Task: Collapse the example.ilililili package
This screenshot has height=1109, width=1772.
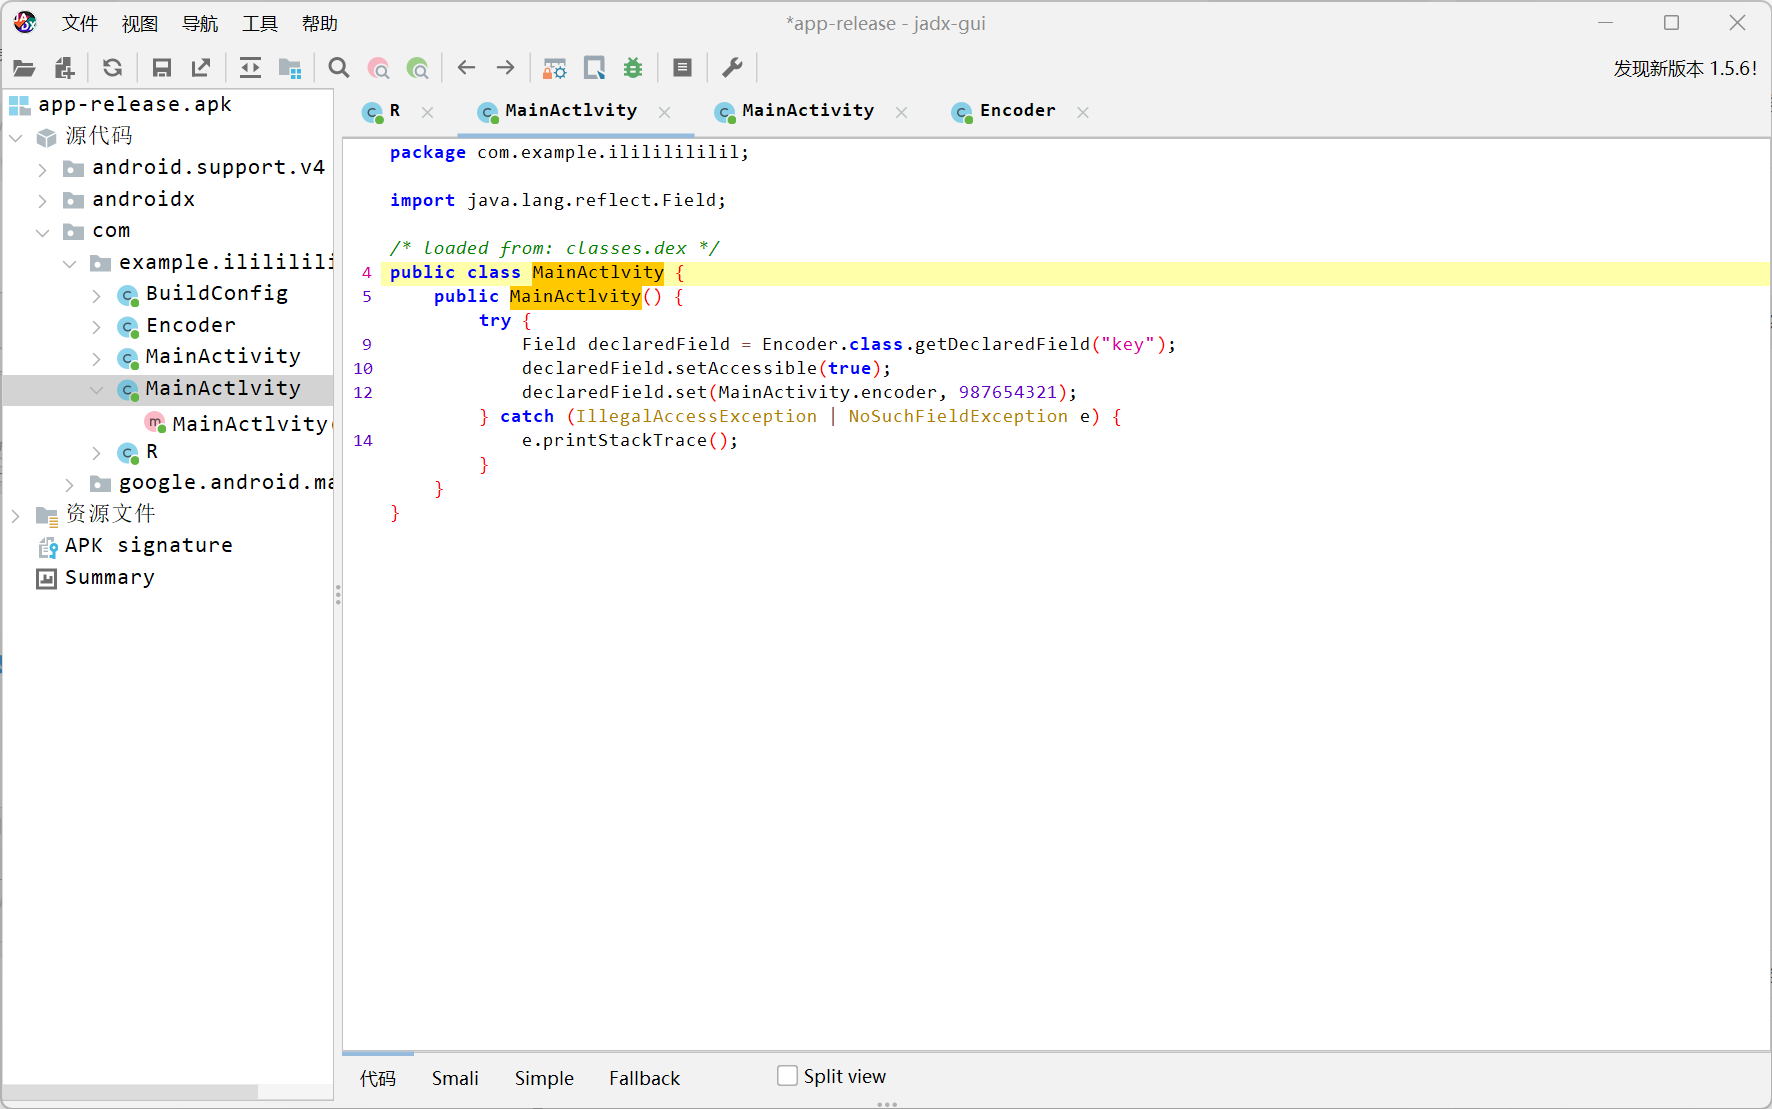Action: pos(69,263)
